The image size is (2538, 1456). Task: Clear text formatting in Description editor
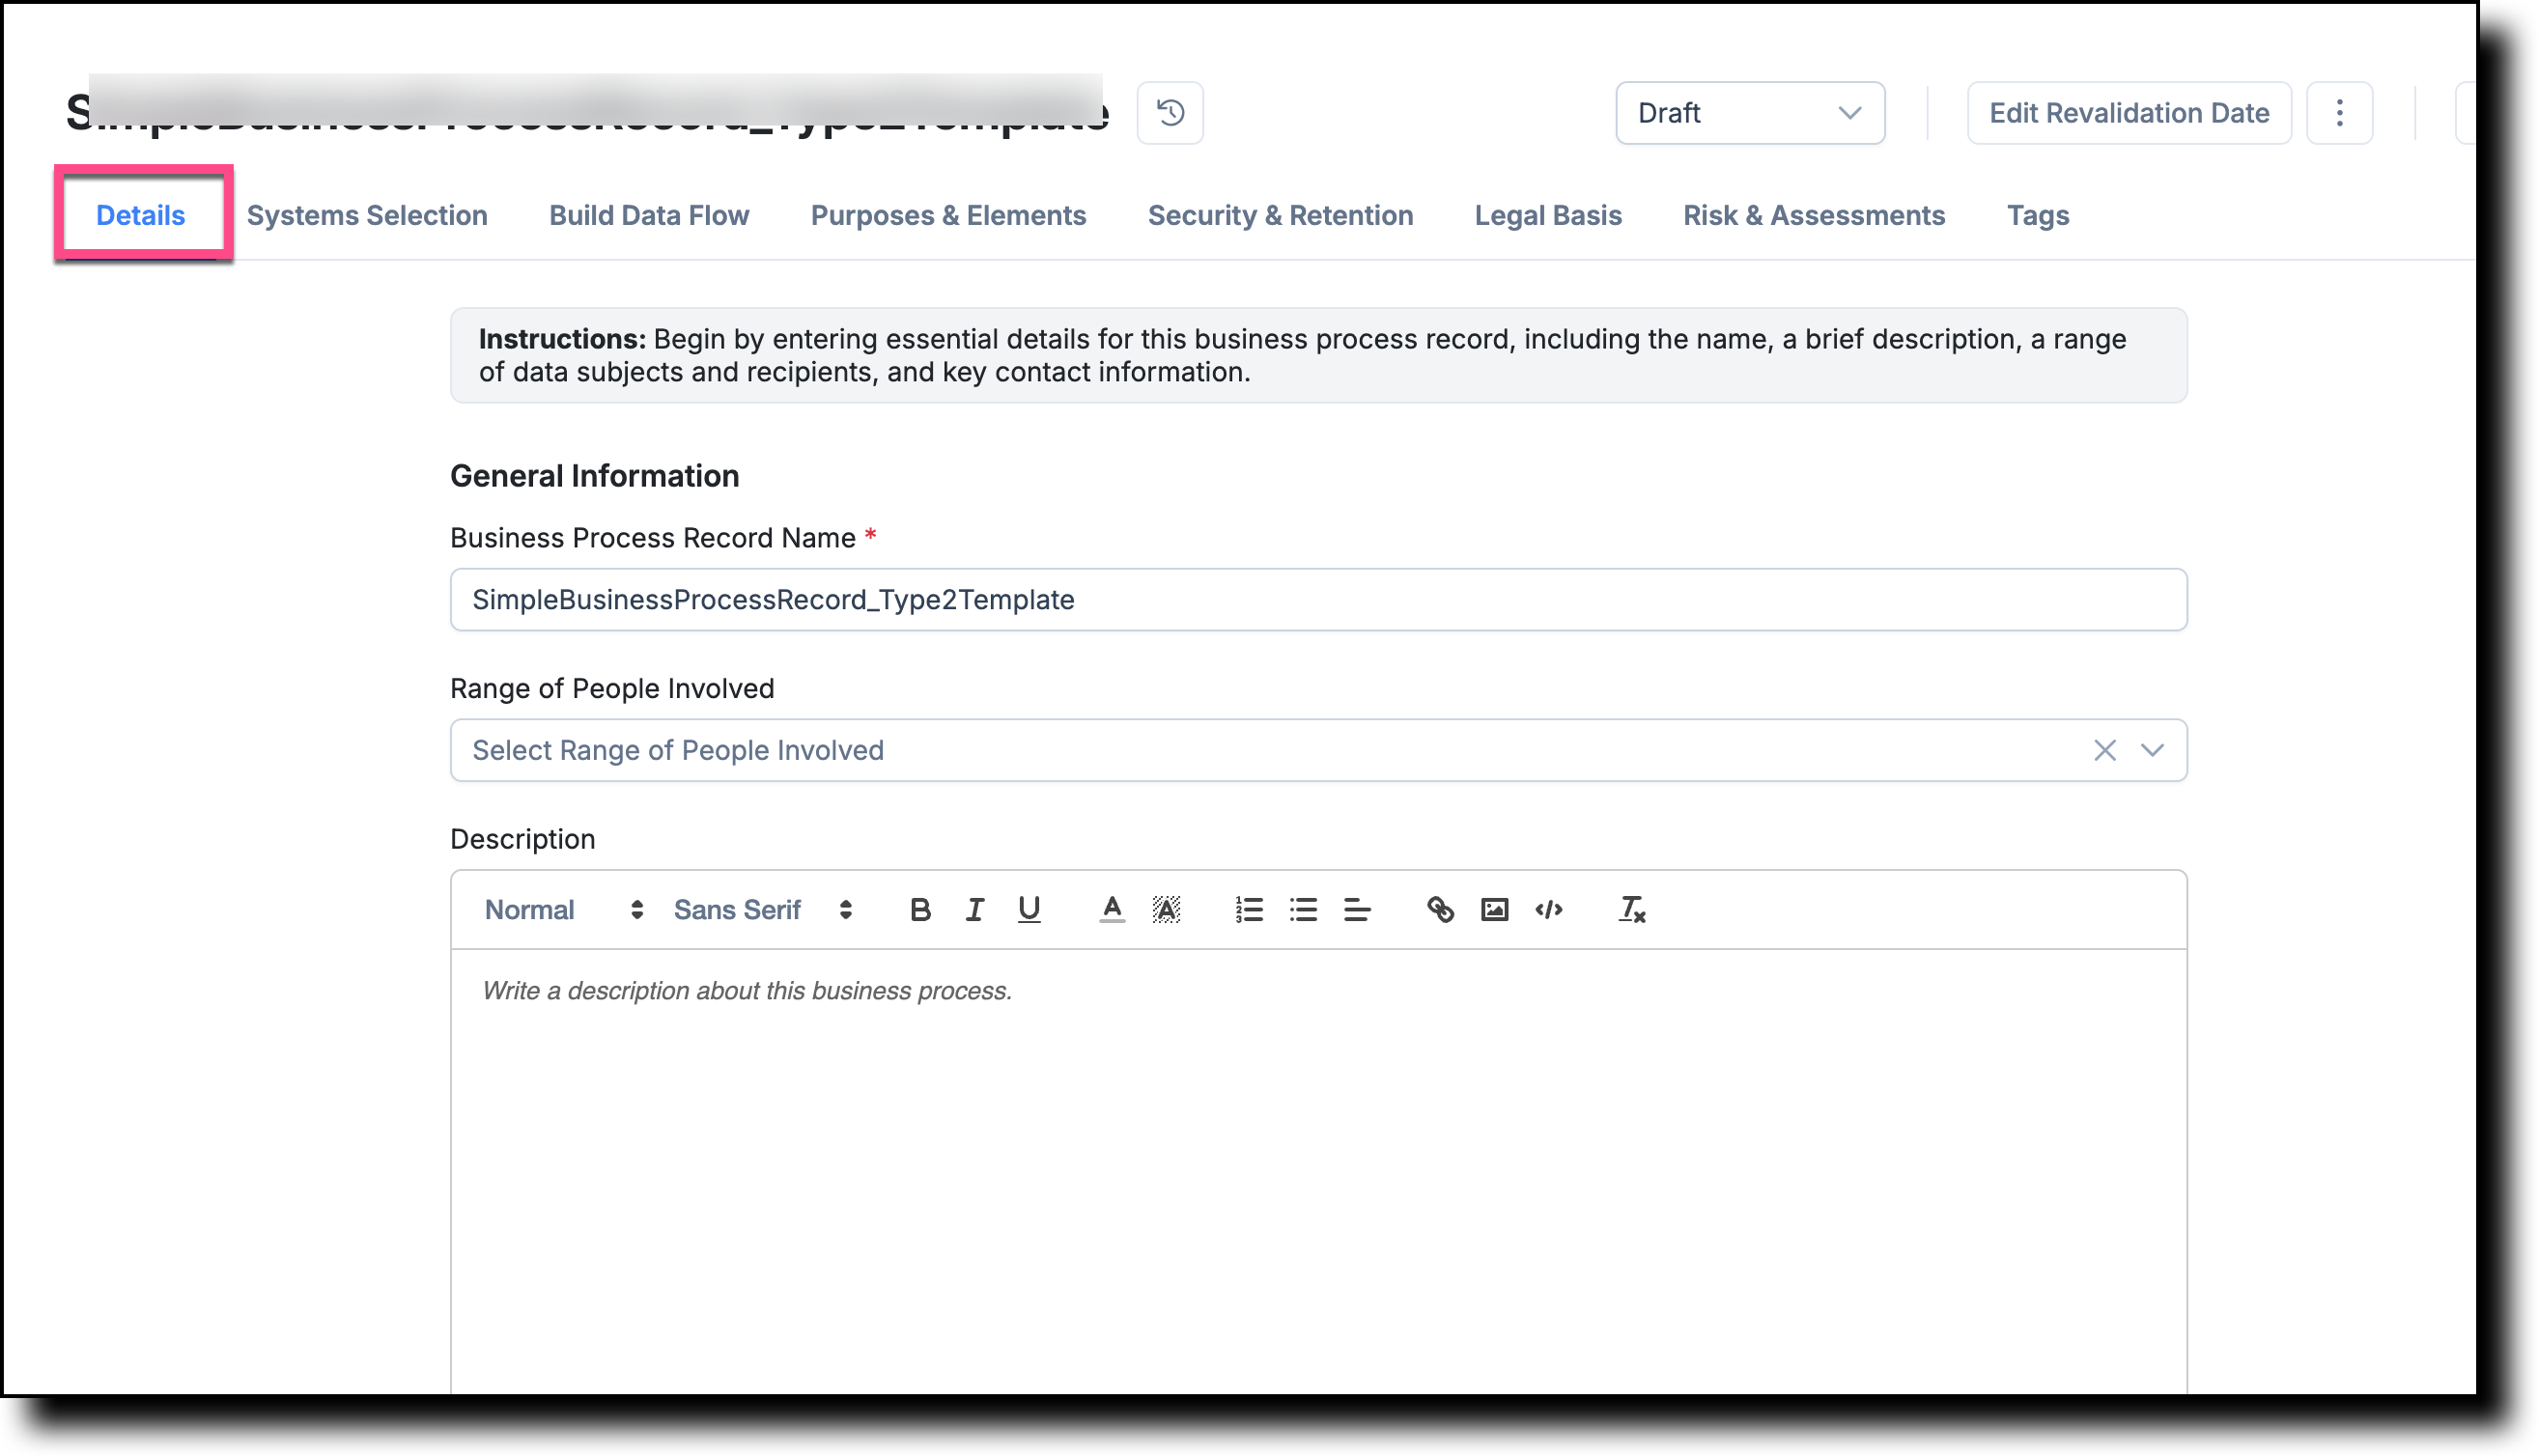(x=1632, y=910)
